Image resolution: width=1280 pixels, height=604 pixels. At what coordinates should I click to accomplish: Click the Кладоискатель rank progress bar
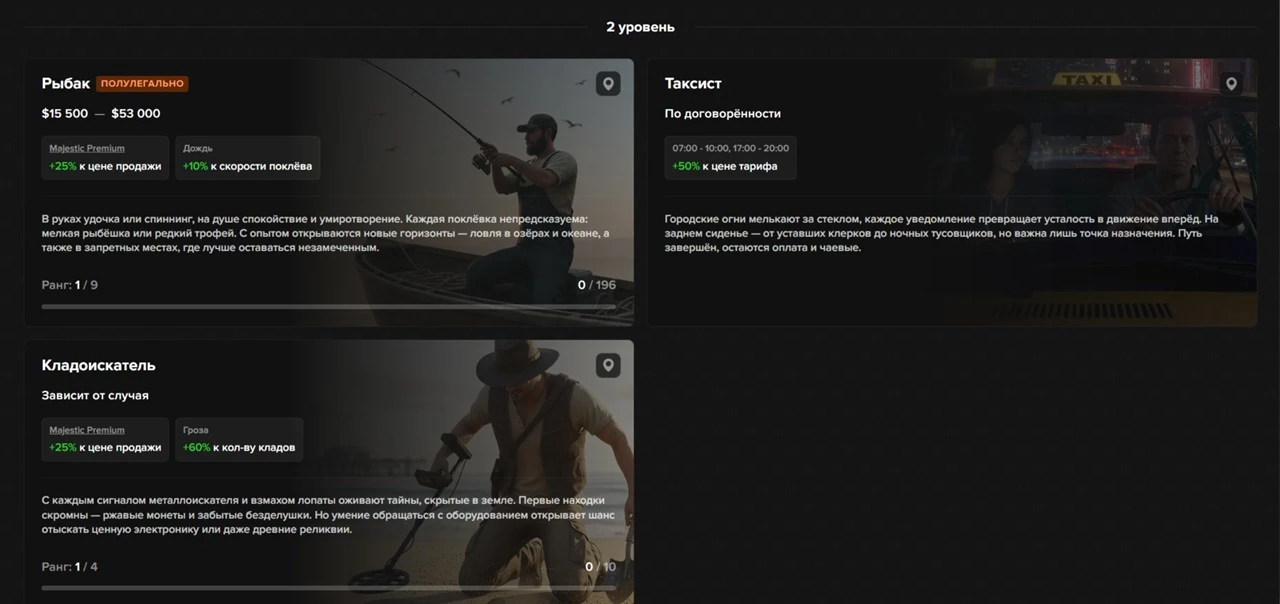click(x=328, y=588)
